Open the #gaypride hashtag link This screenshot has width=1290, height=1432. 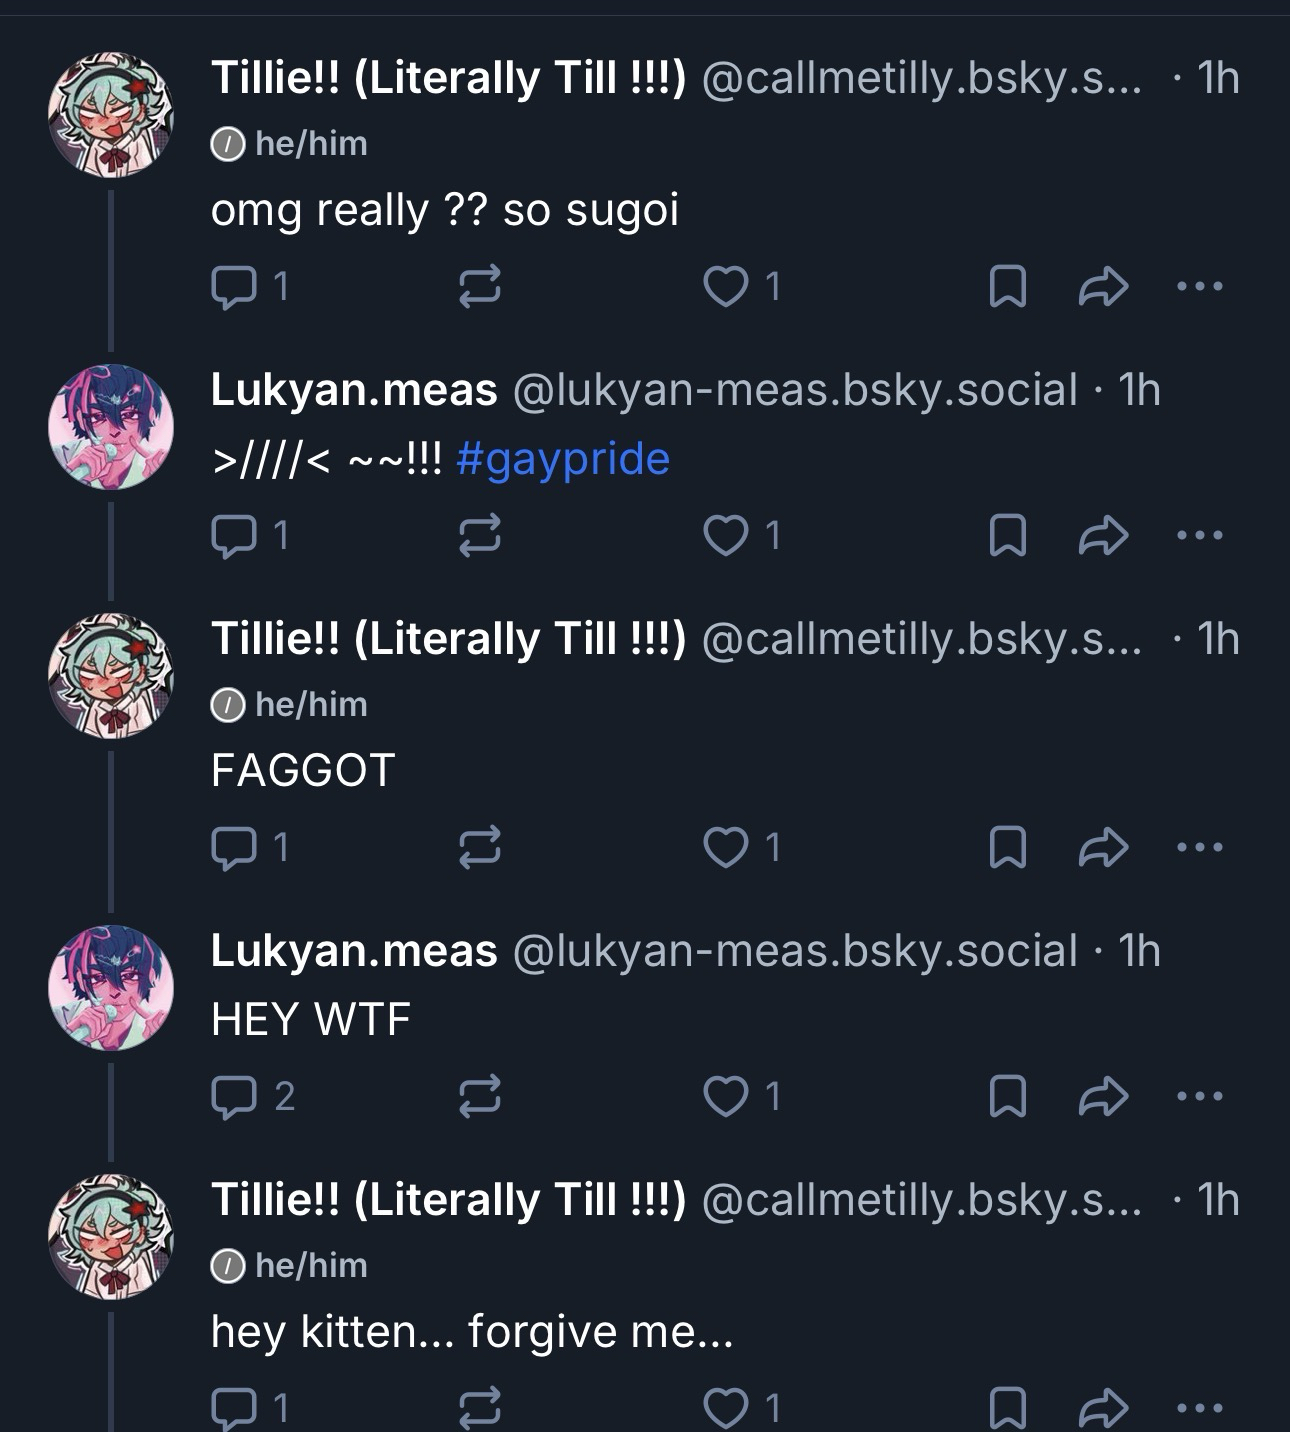(563, 459)
